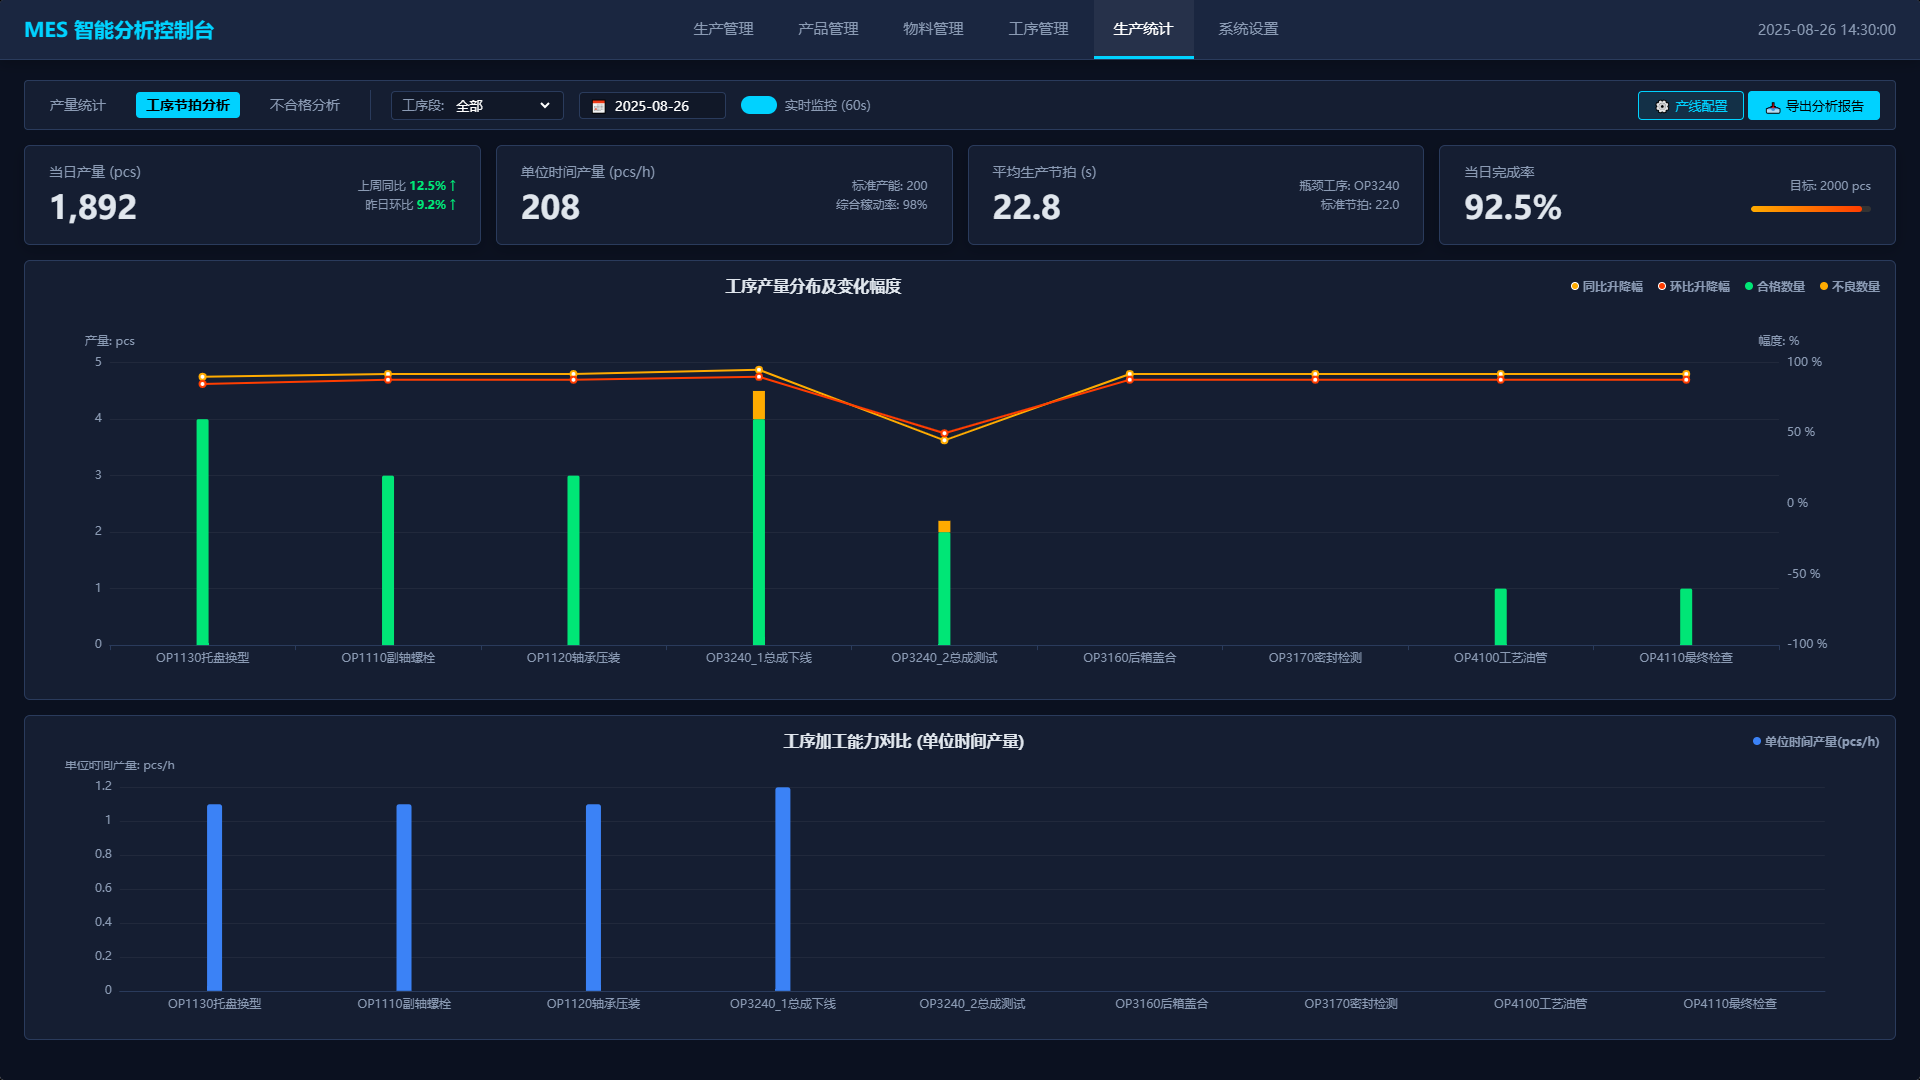Click the 工序段 dropdown chevron arrow
This screenshot has height=1080, width=1920.
click(545, 105)
